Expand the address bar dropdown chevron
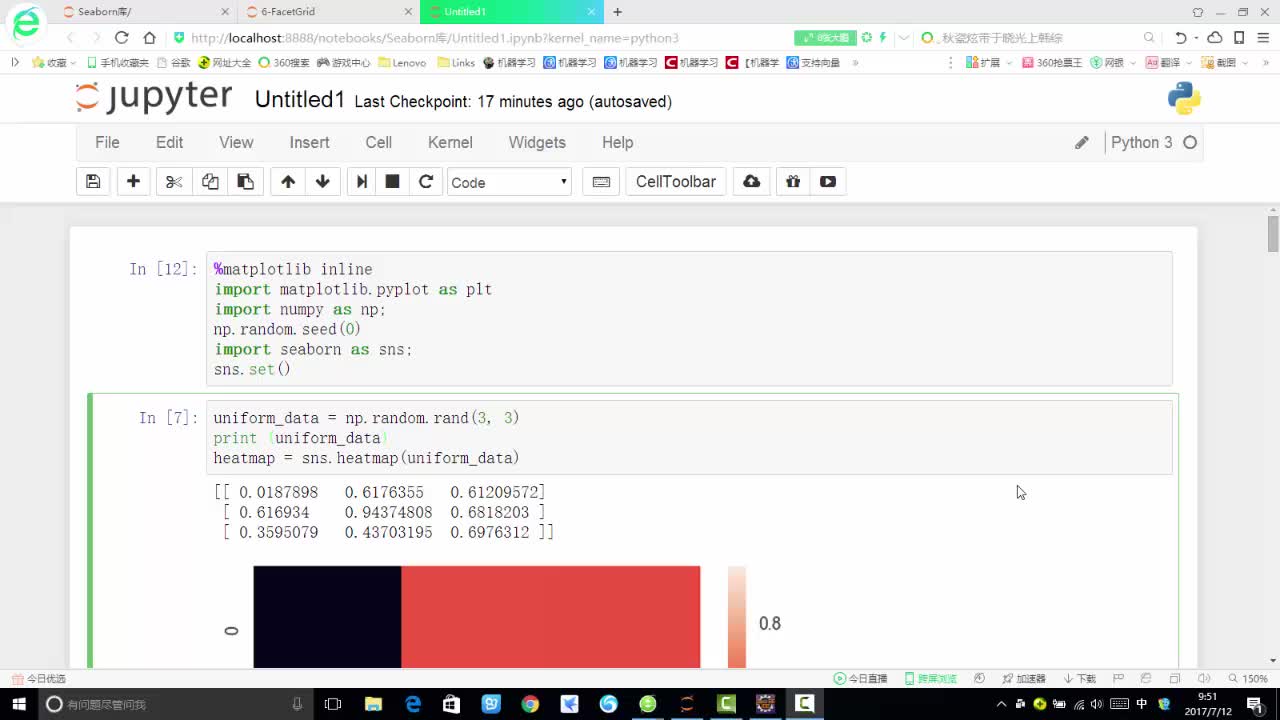This screenshot has height=720, width=1280. [x=904, y=38]
